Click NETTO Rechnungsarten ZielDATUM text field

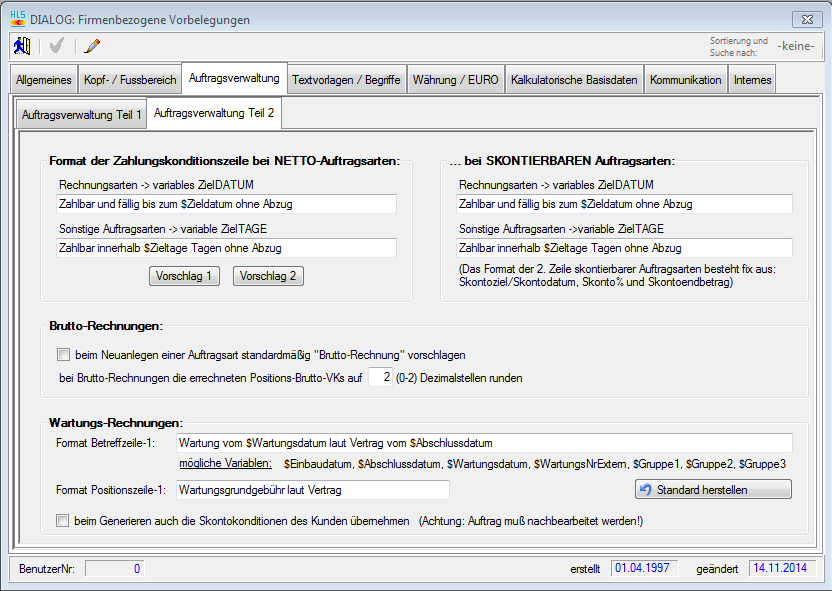(x=226, y=204)
